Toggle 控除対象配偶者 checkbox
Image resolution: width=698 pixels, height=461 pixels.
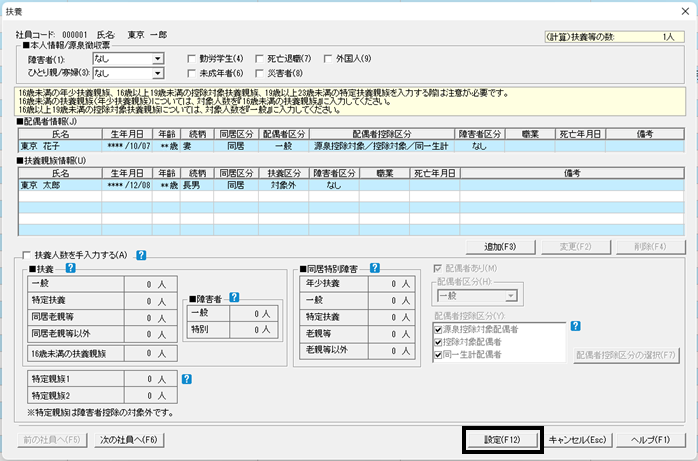(438, 342)
